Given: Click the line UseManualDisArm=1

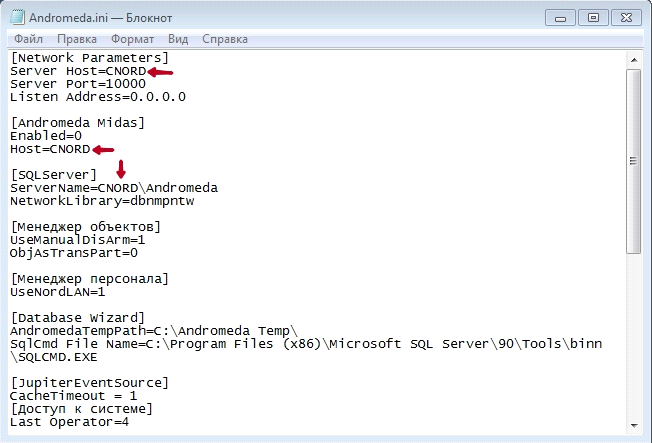Looking at the screenshot, I should [77, 240].
